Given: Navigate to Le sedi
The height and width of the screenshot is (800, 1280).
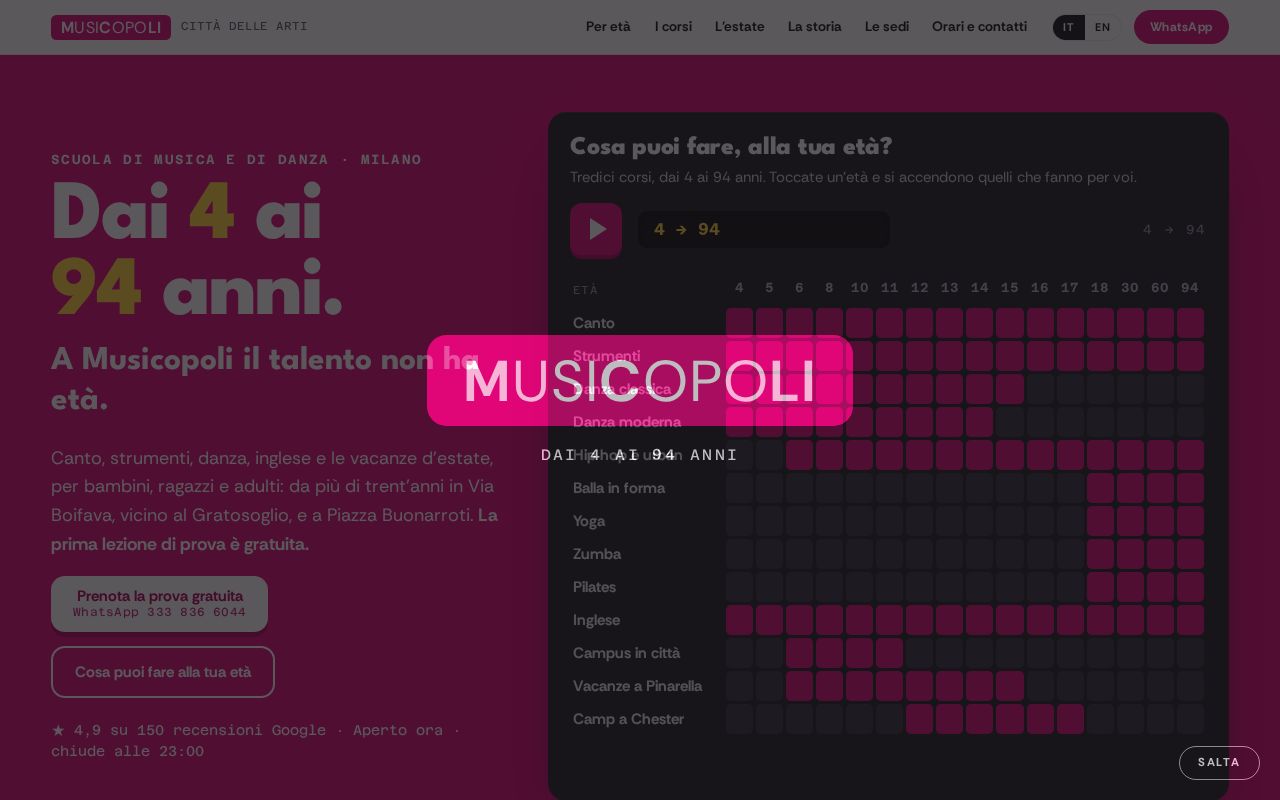Looking at the screenshot, I should pyautogui.click(x=887, y=27).
